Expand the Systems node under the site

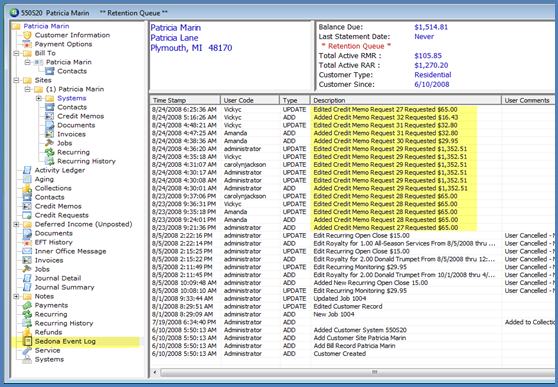pos(39,98)
